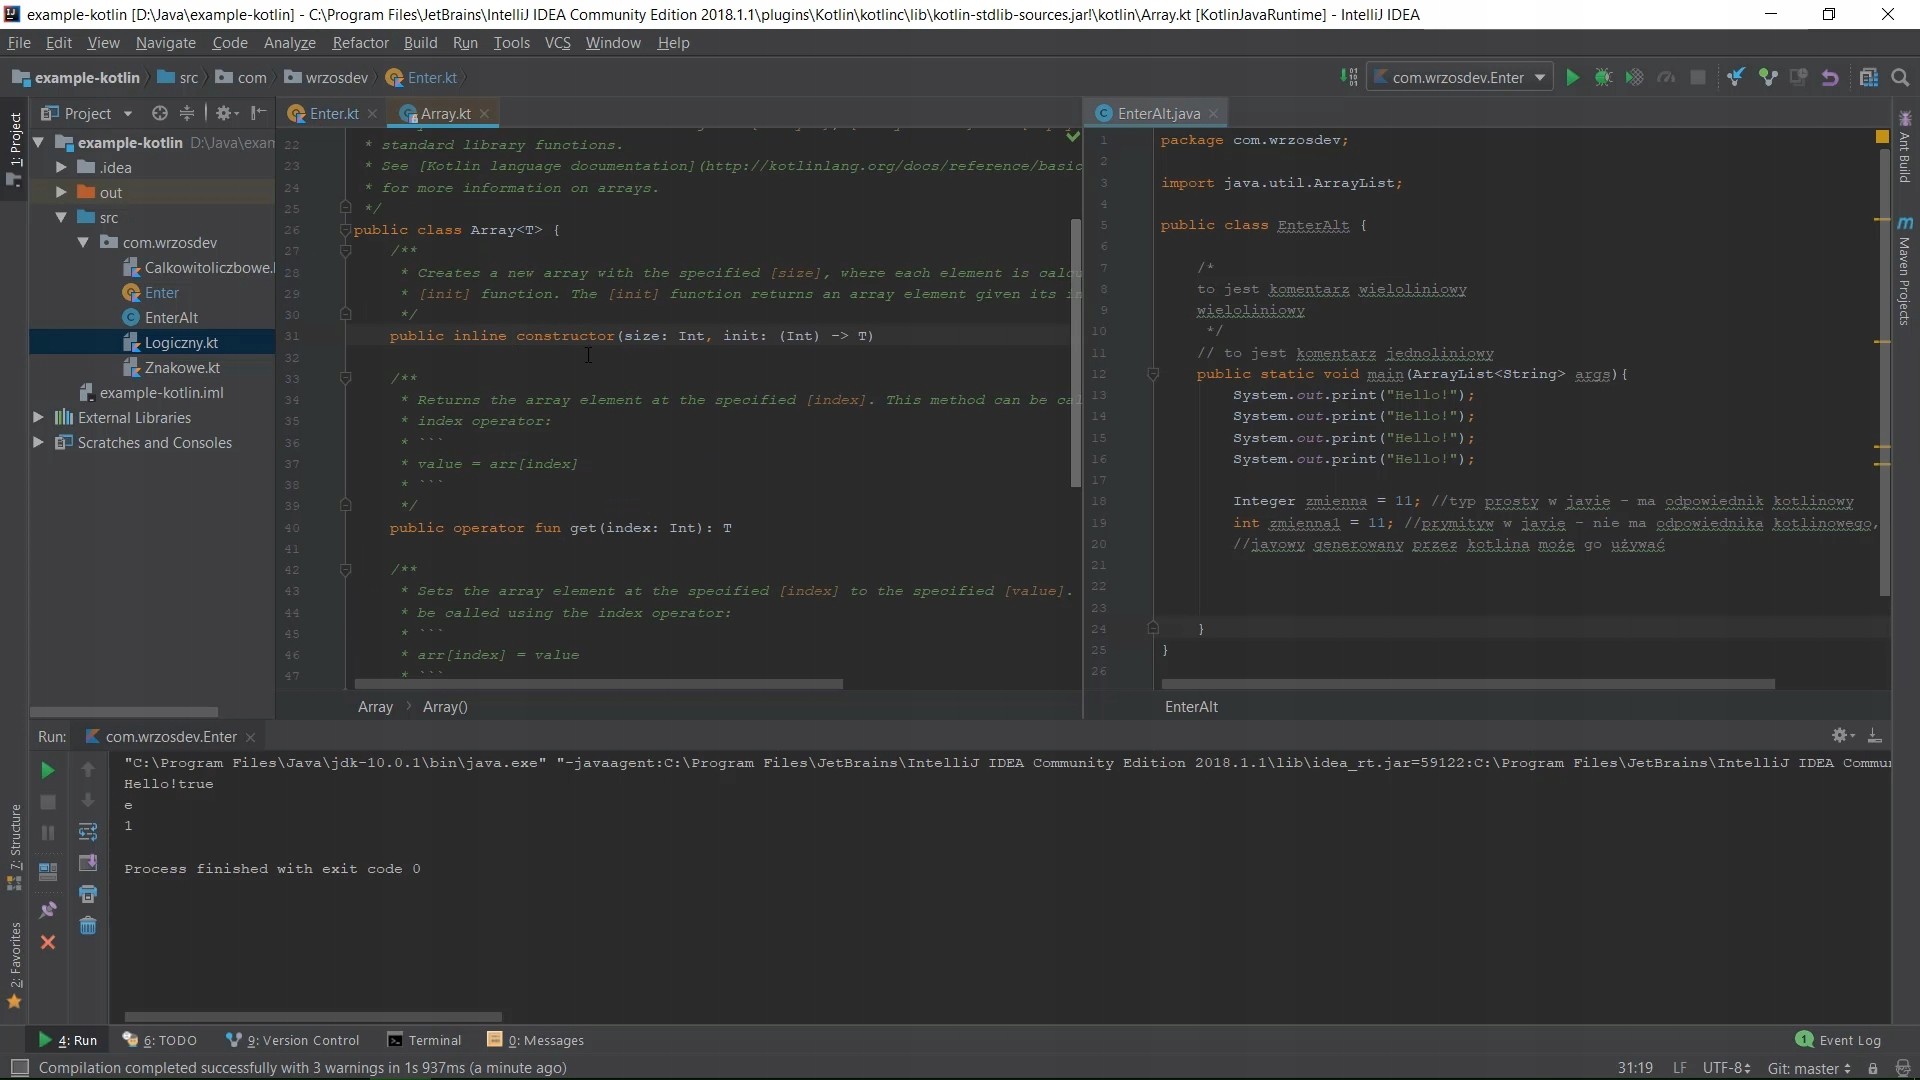Expand the External Libraries tree node
The width and height of the screenshot is (1920, 1080).
[x=38, y=418]
